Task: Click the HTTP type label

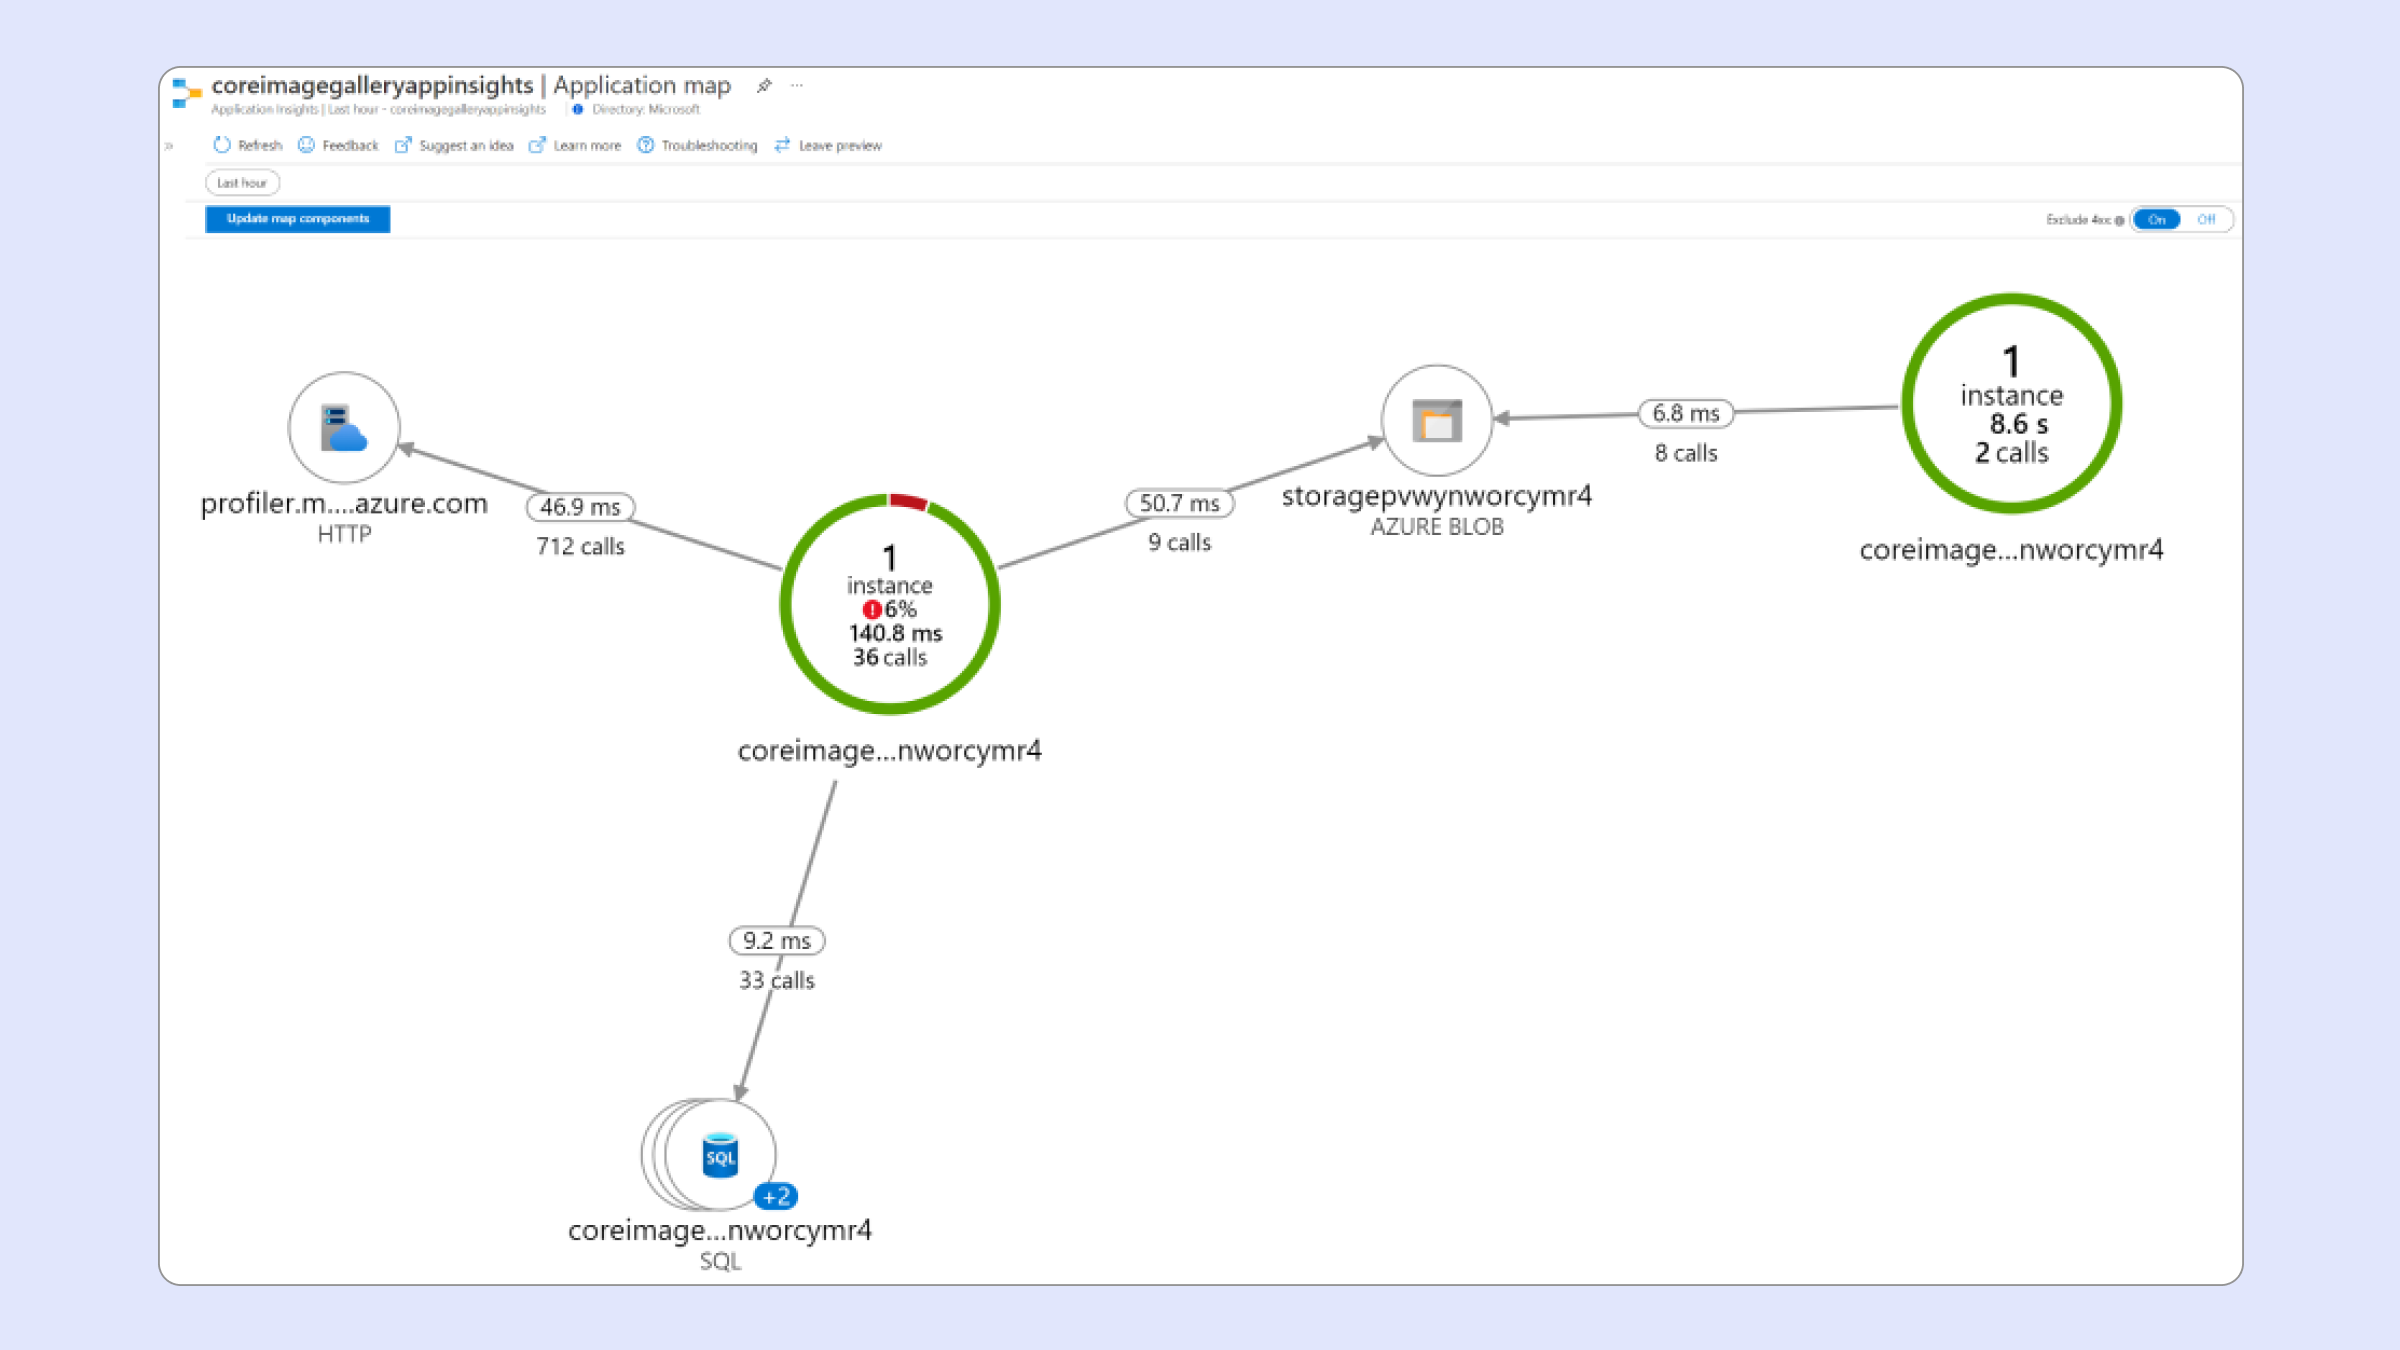Action: (x=344, y=534)
